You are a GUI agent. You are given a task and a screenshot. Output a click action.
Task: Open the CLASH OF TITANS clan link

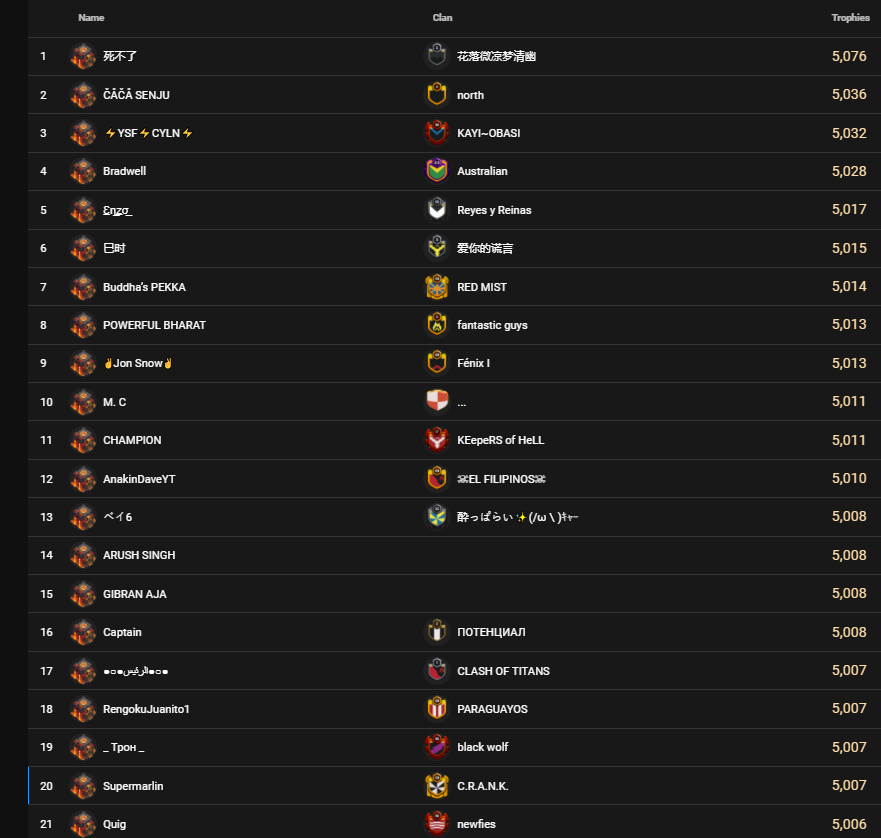(503, 671)
